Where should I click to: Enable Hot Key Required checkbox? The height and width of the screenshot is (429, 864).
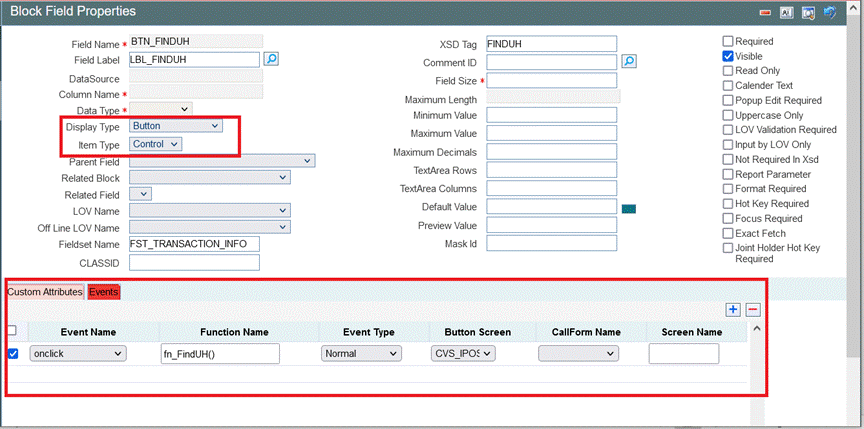coord(728,203)
